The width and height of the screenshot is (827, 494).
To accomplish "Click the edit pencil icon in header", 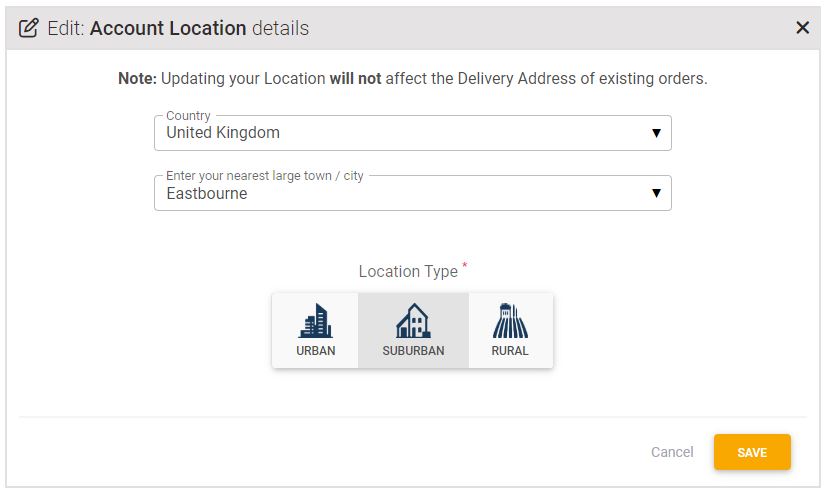I will pyautogui.click(x=28, y=28).
